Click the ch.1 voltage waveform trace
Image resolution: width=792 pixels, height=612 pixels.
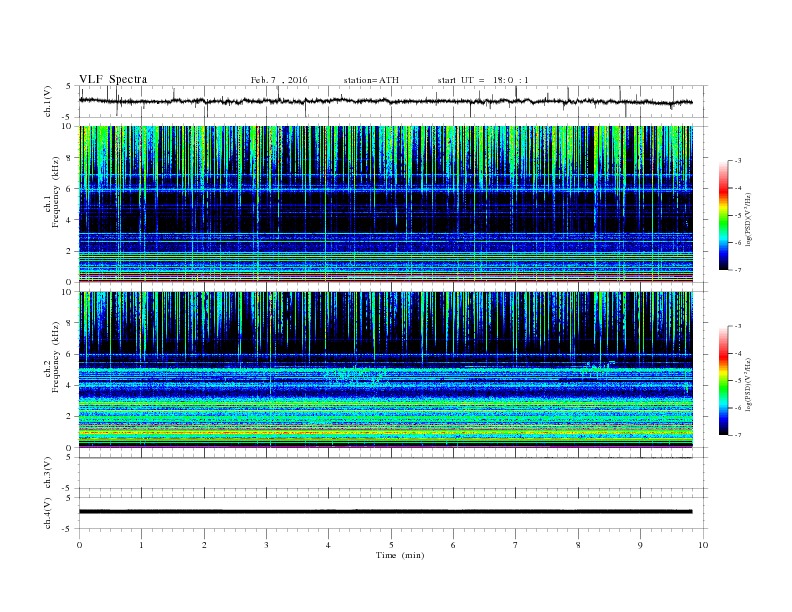click(386, 101)
